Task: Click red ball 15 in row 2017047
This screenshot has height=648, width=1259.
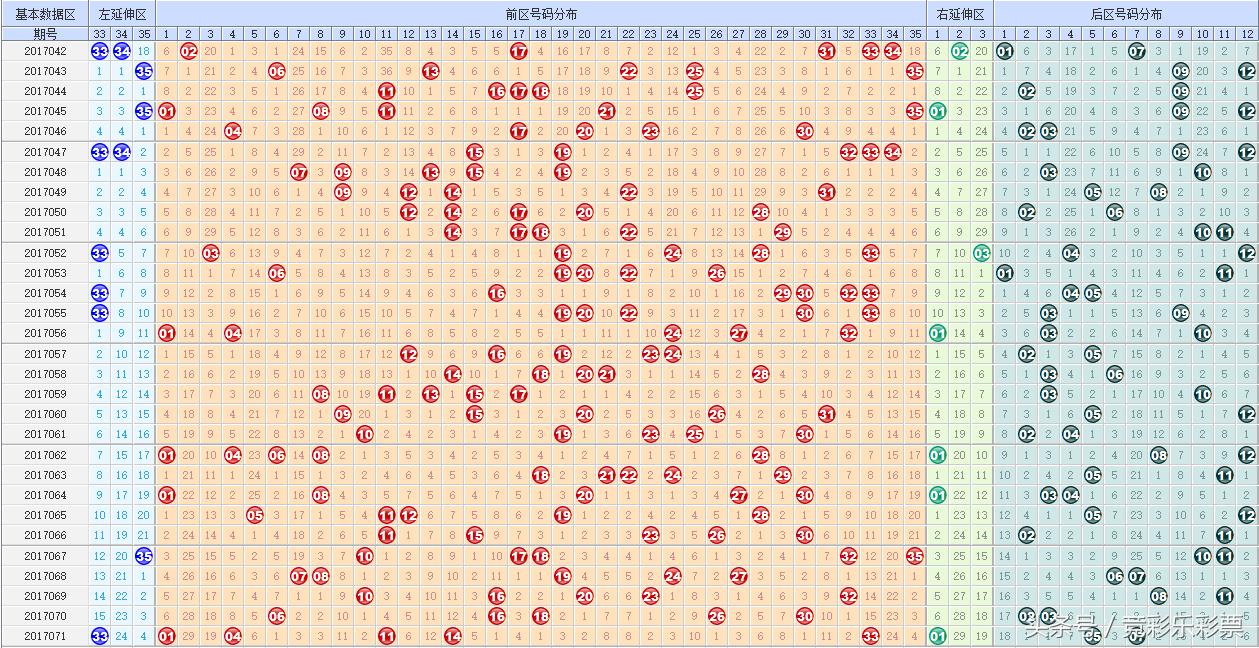Action: [475, 152]
